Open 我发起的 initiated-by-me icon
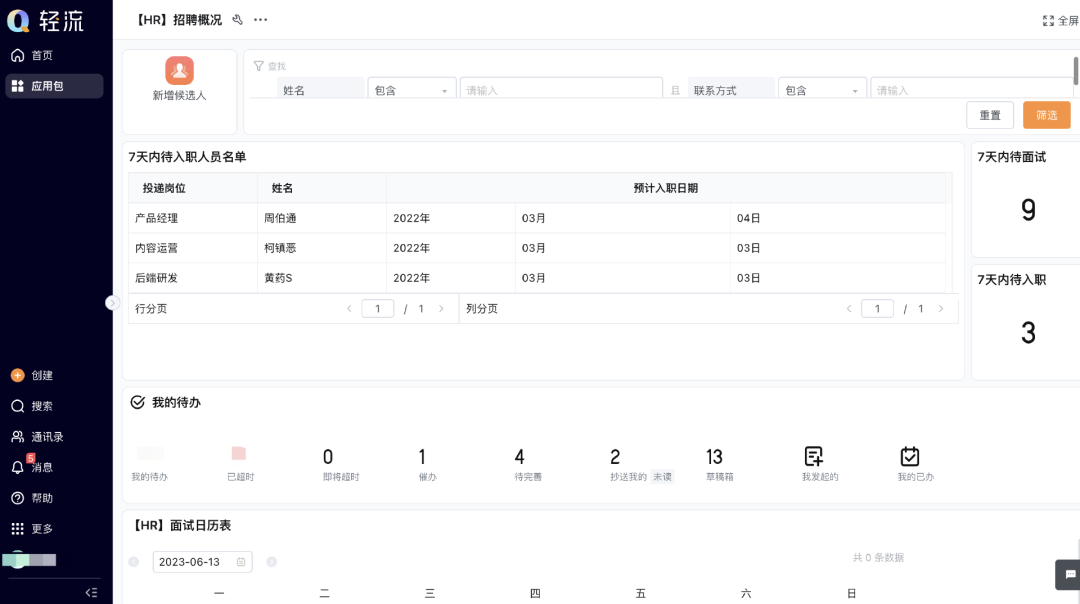Image resolution: width=1080 pixels, height=604 pixels. (x=814, y=457)
